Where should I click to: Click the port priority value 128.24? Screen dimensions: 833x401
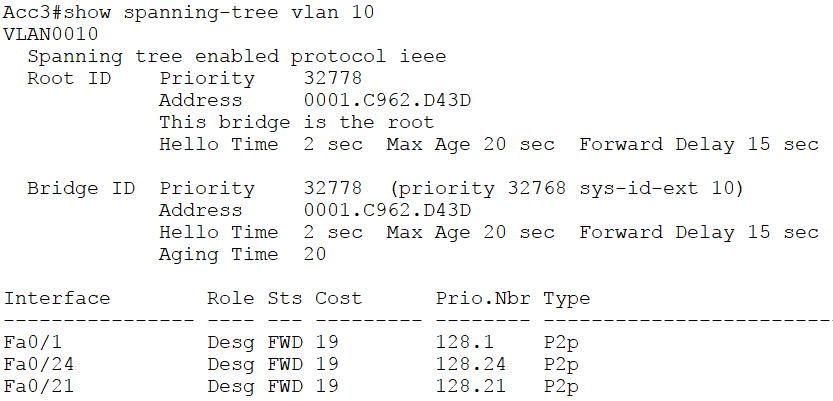(x=471, y=364)
